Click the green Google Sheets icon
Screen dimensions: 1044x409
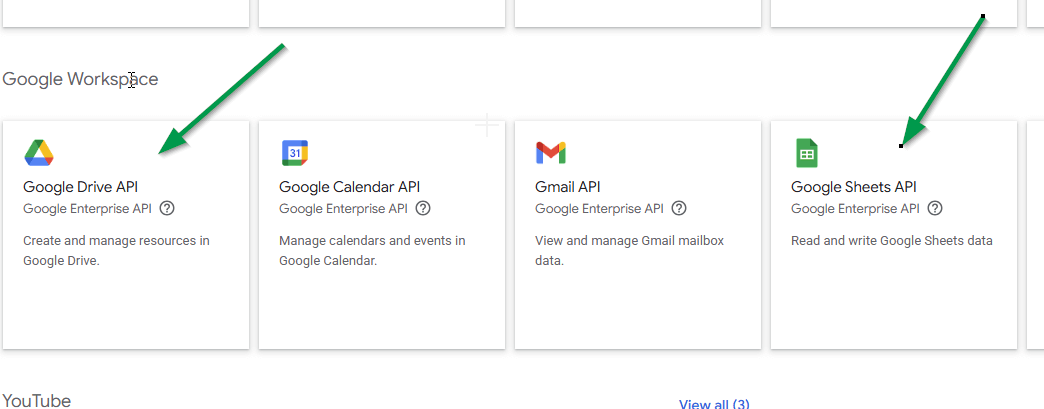click(806, 153)
